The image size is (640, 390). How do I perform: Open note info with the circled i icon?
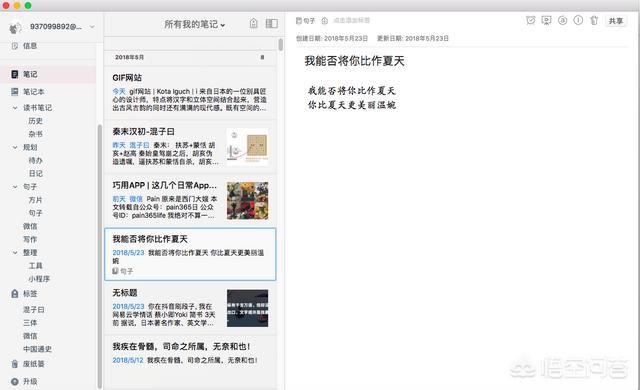(x=578, y=20)
